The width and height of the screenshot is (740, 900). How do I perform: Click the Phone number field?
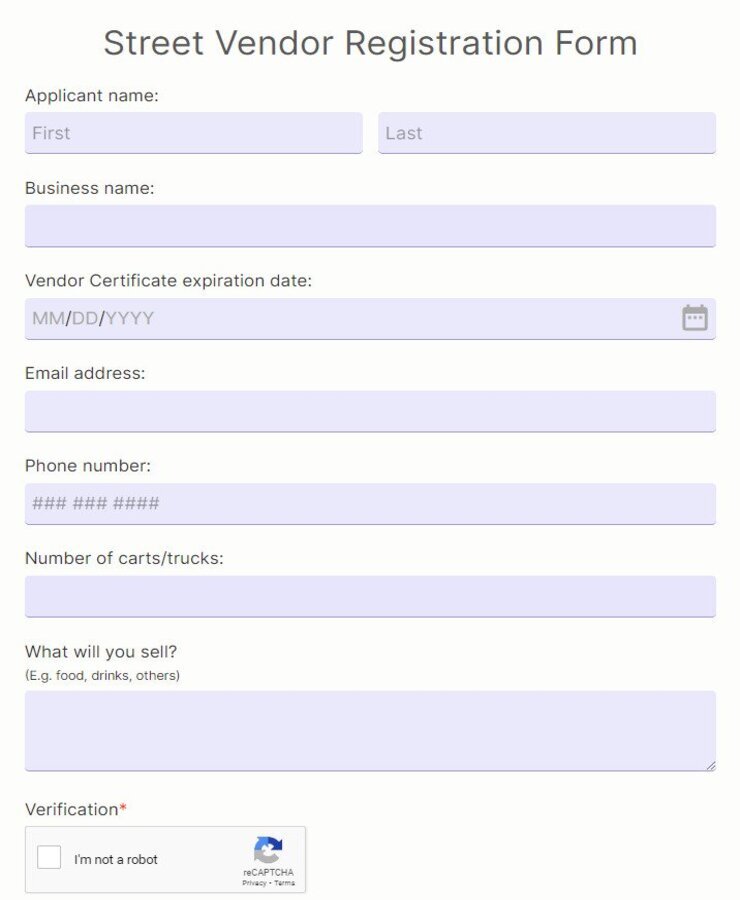coord(370,503)
